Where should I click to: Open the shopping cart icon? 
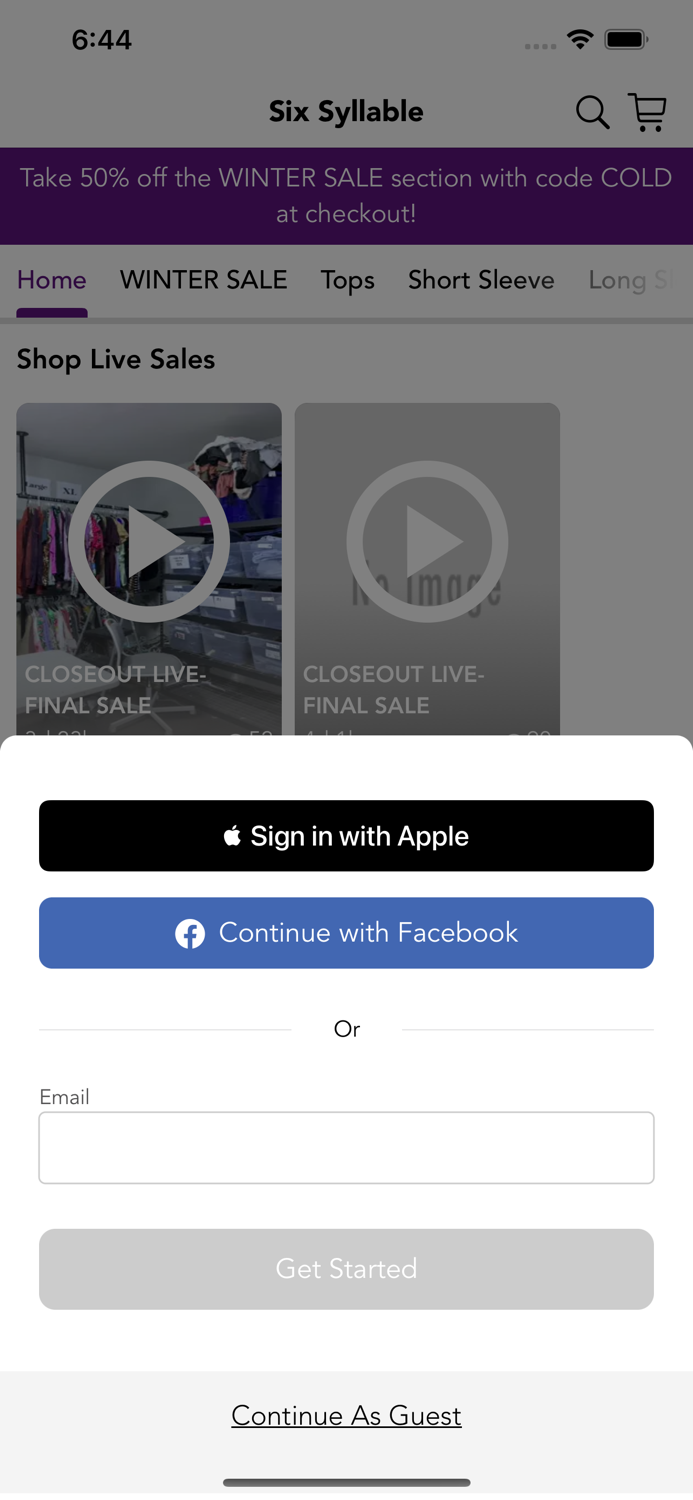[648, 112]
